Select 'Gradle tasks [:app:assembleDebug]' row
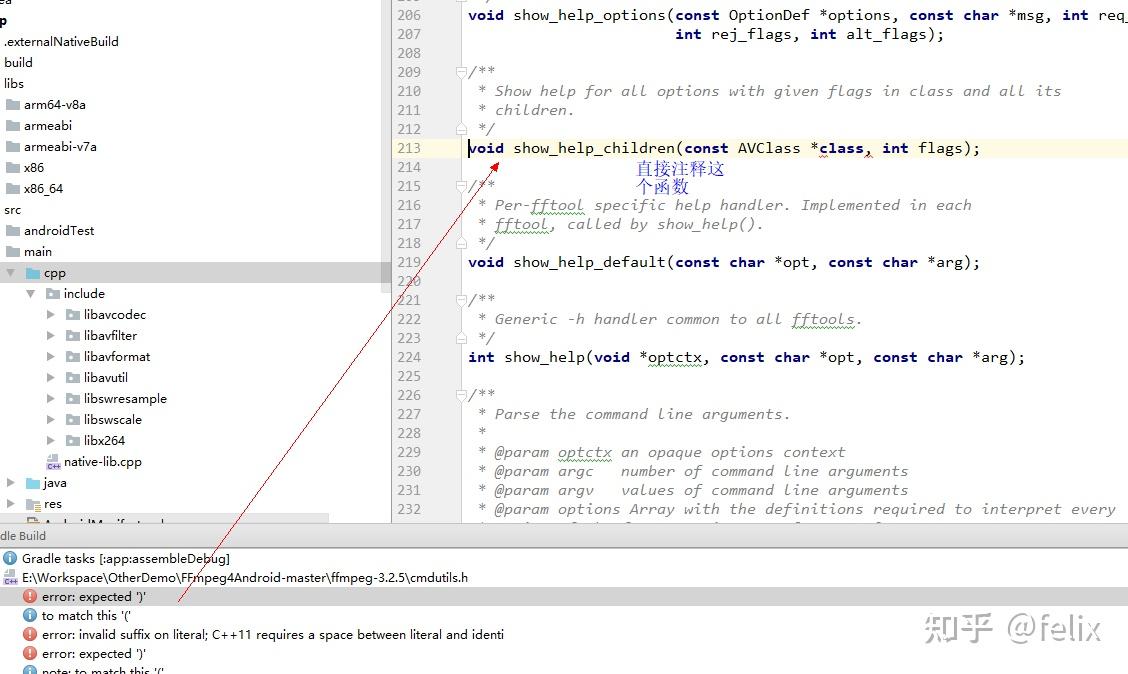The image size is (1128, 674). (126, 558)
